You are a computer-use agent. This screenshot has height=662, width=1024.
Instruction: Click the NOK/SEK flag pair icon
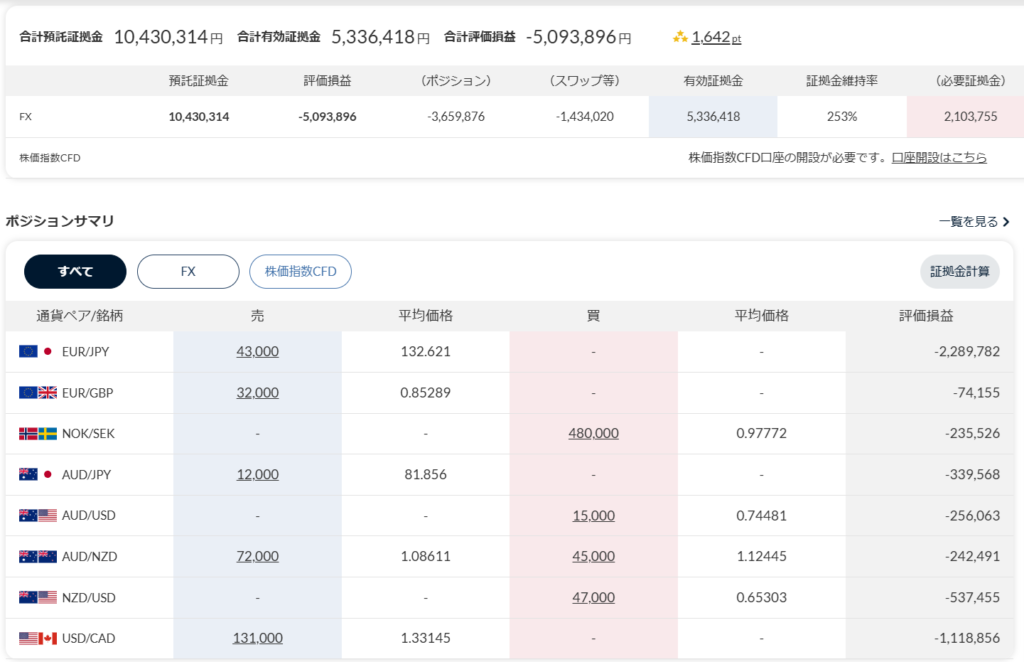pyautogui.click(x=38, y=434)
